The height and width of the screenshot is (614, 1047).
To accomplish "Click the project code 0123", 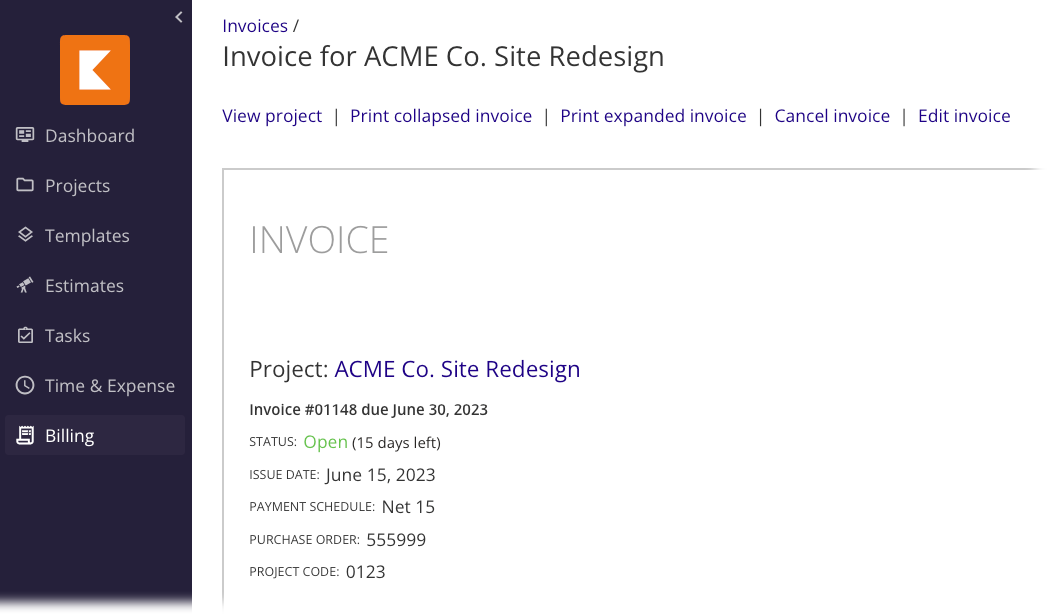I will [x=365, y=572].
